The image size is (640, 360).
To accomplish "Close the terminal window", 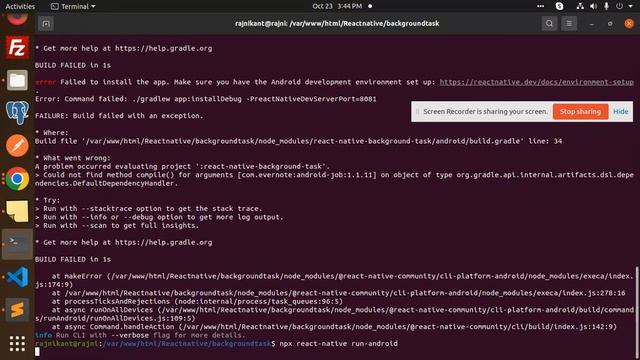I will [629, 24].
